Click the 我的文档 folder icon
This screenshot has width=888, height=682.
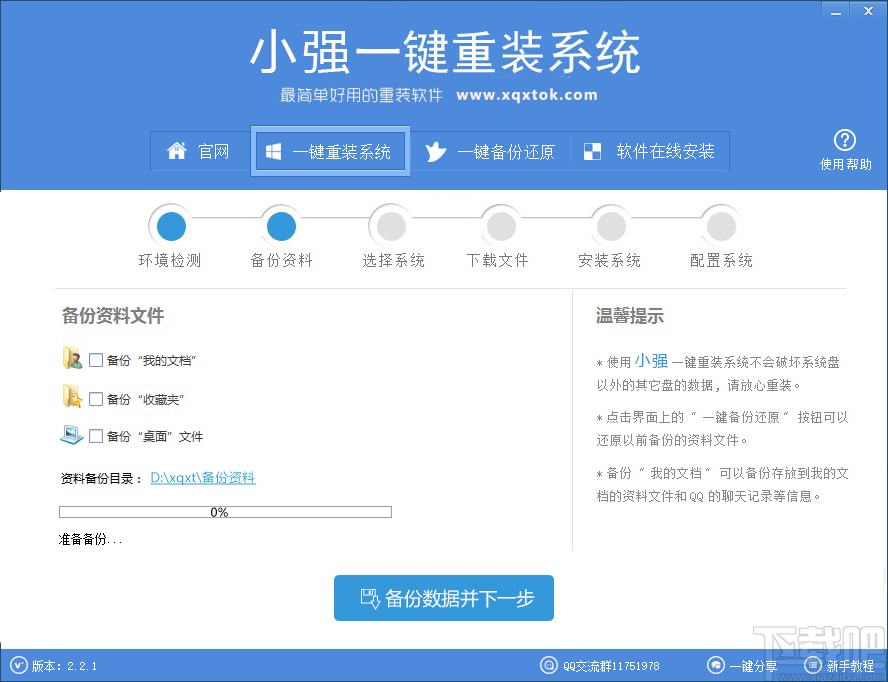point(71,357)
